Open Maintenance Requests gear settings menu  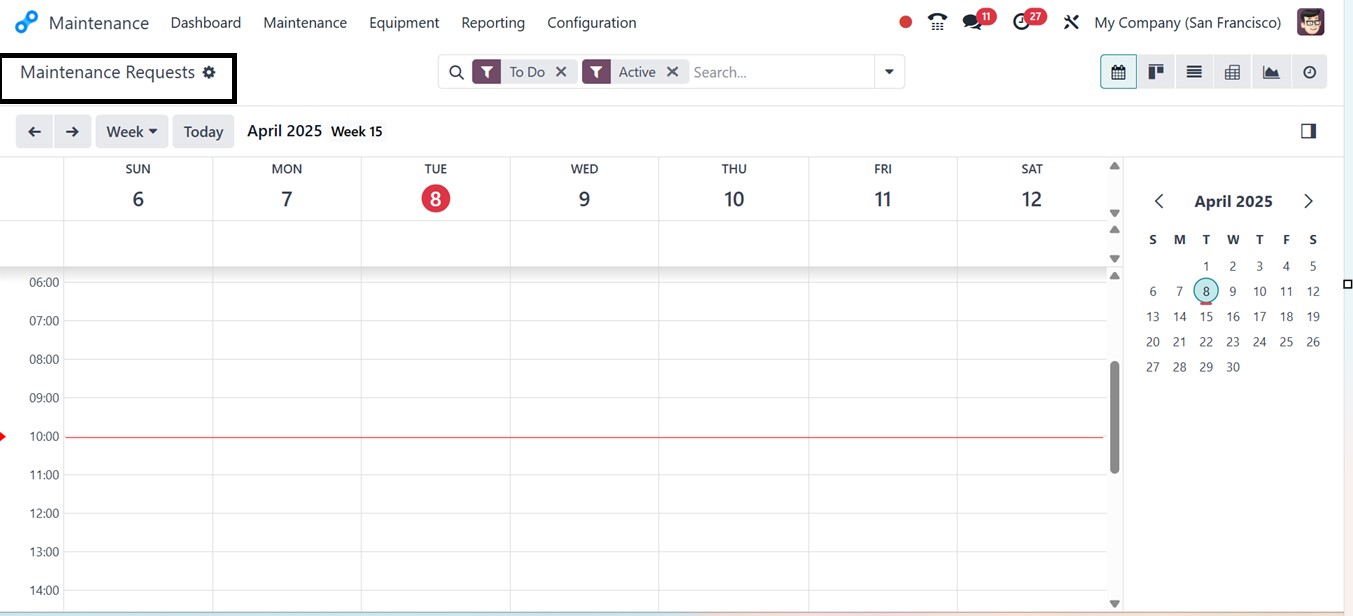[x=209, y=72]
